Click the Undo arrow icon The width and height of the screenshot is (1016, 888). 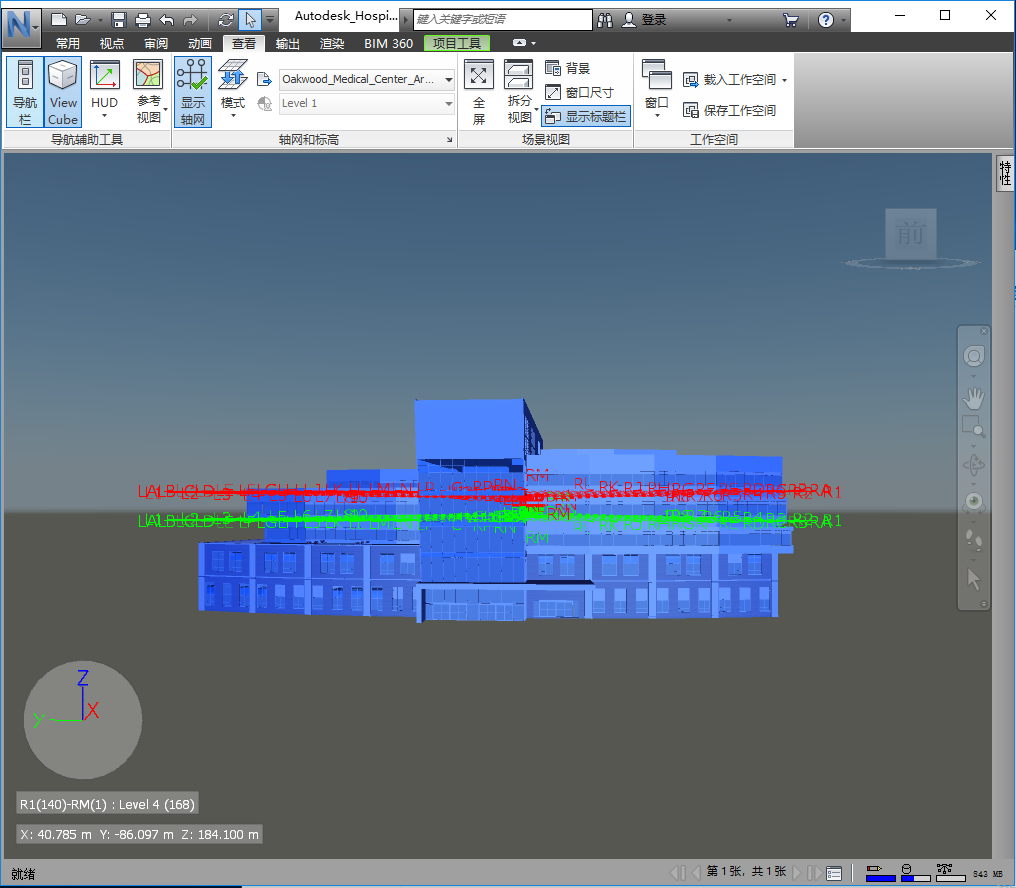pyautogui.click(x=167, y=20)
